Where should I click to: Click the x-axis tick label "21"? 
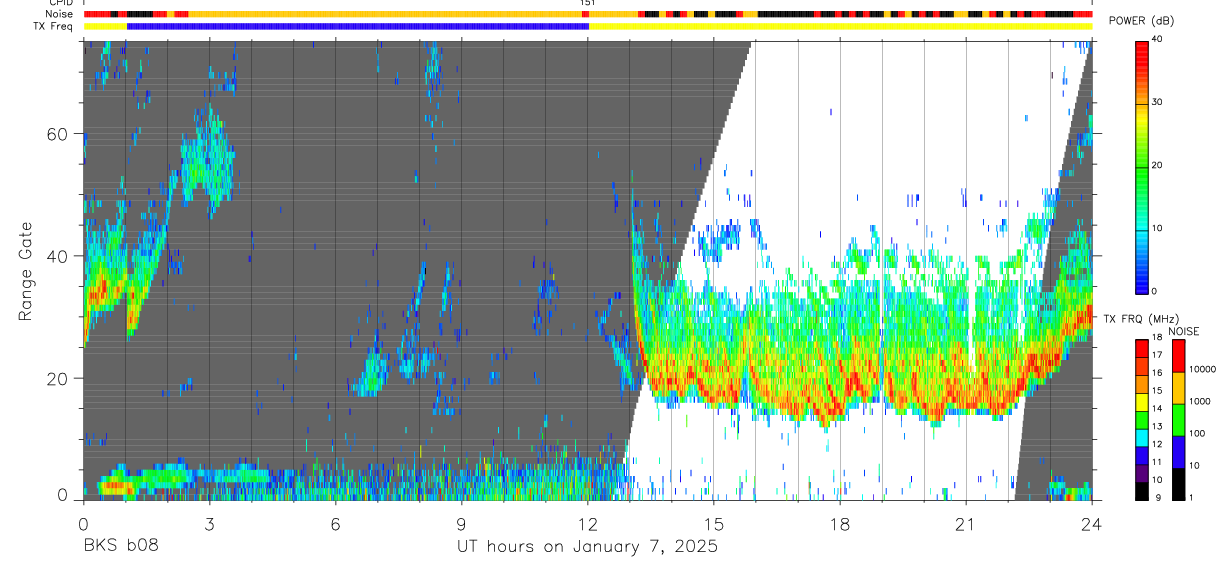[966, 524]
